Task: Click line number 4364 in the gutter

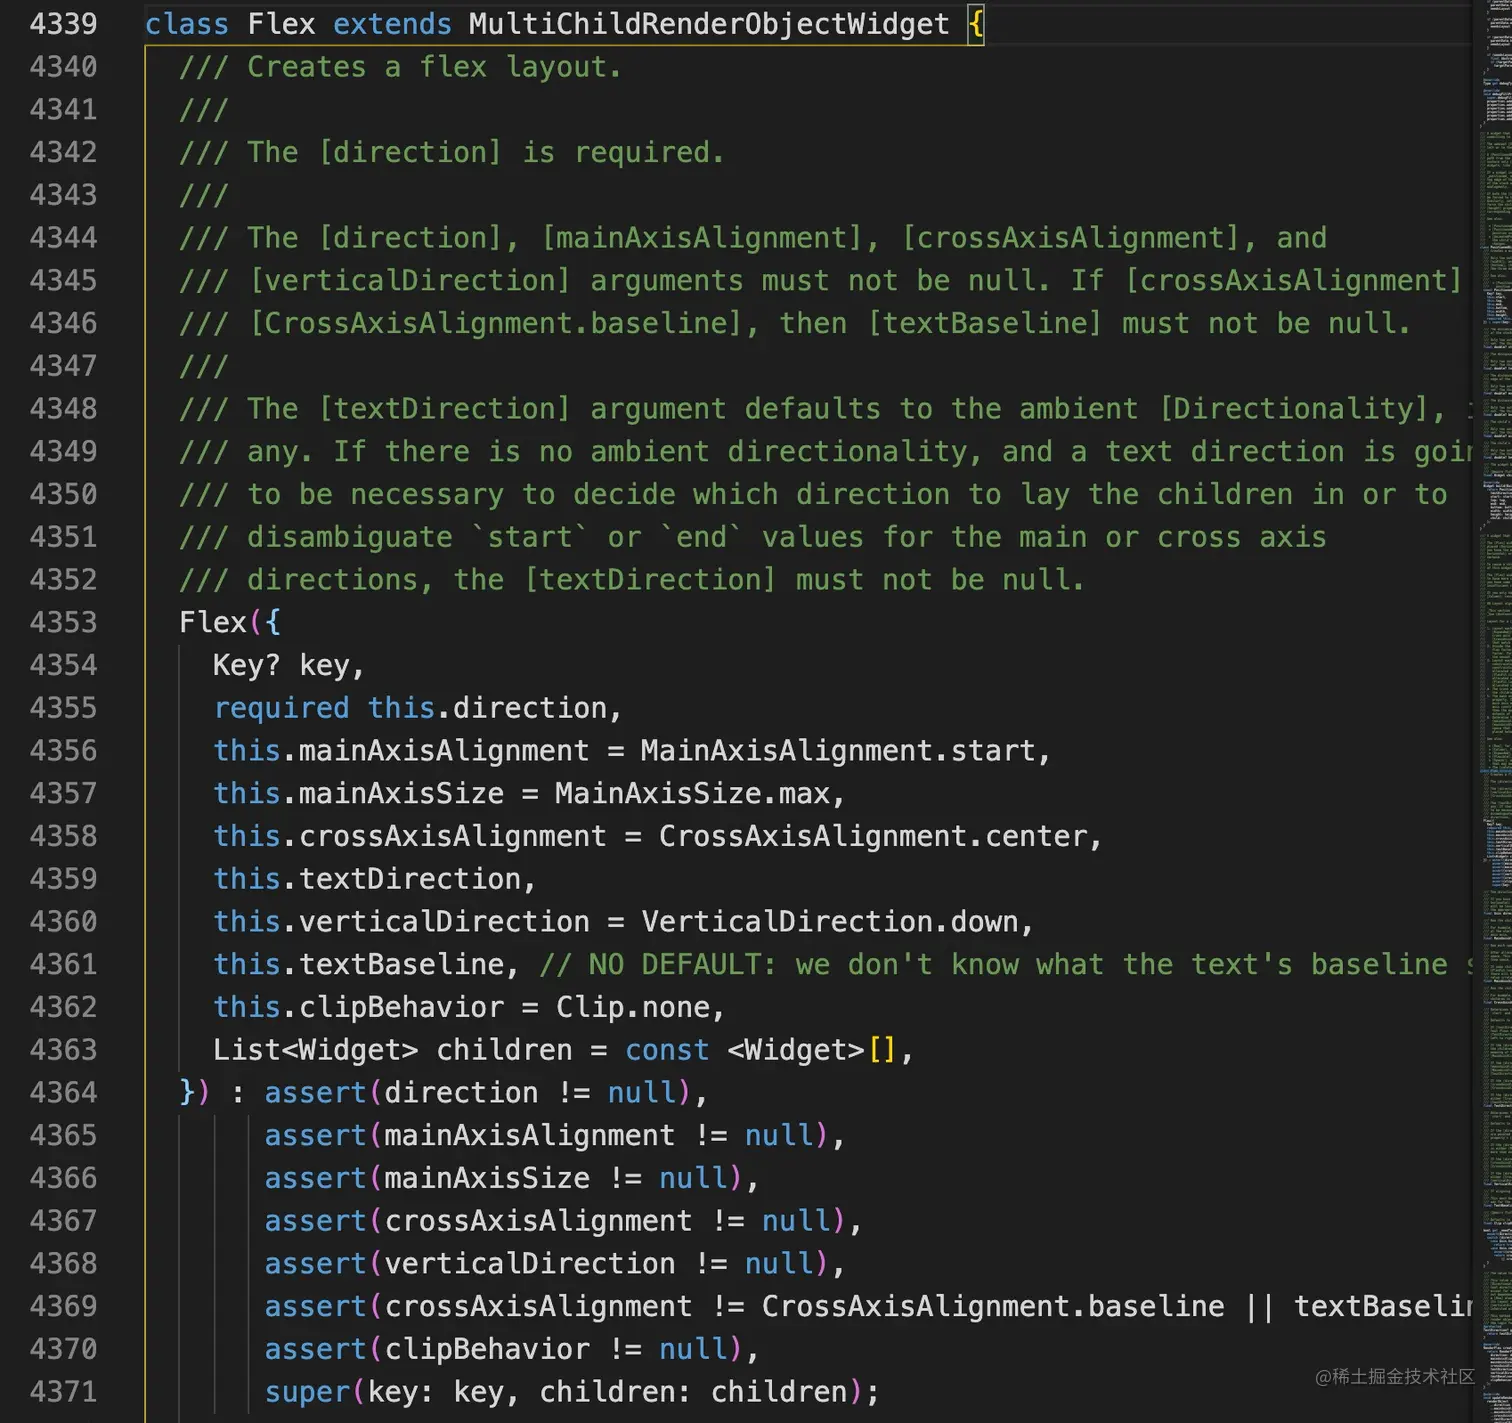Action: coord(64,1092)
